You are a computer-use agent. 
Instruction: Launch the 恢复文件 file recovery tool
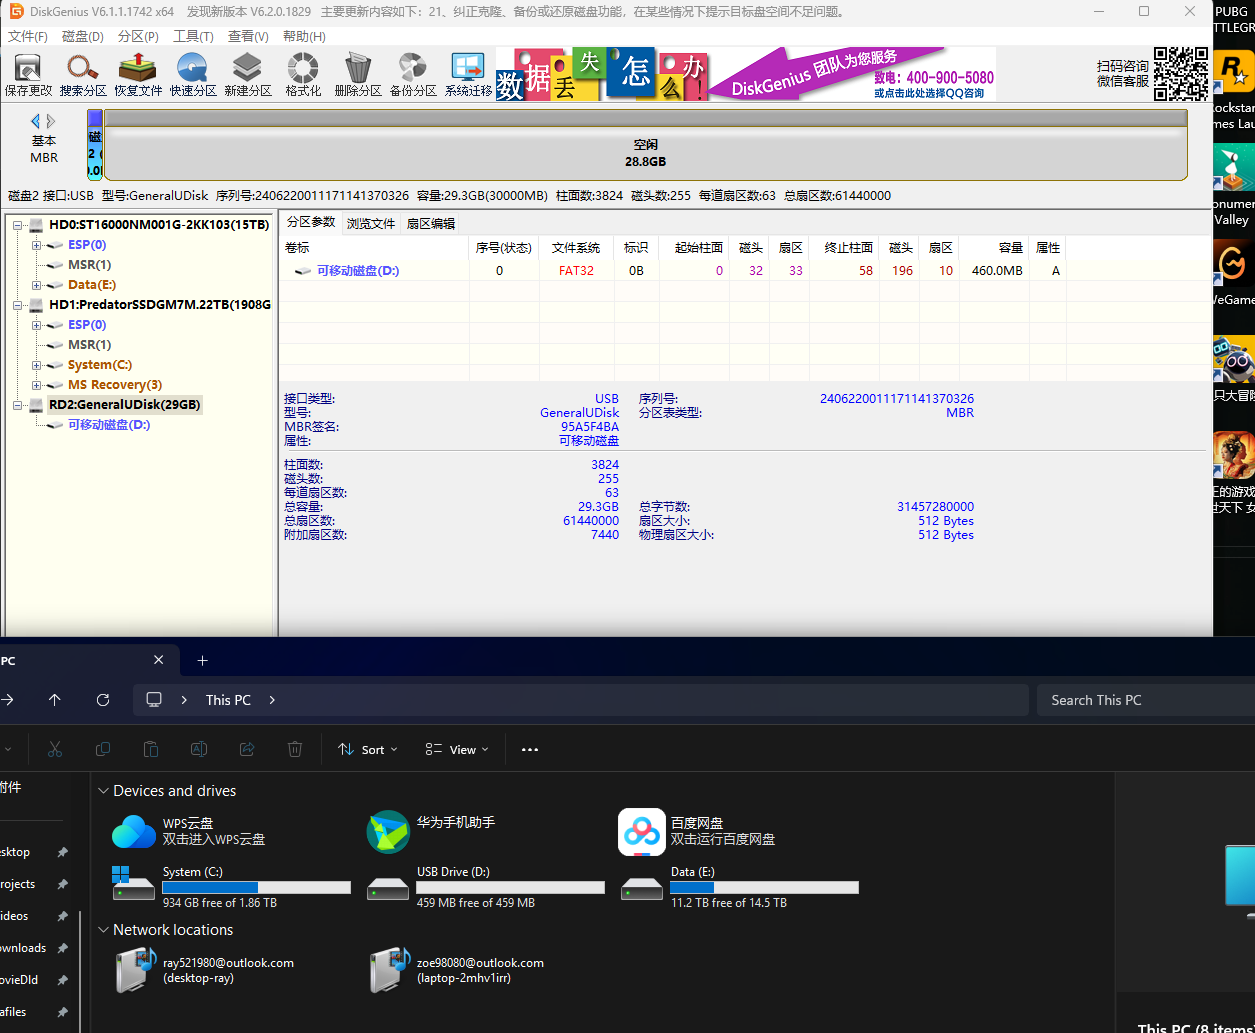pos(138,75)
